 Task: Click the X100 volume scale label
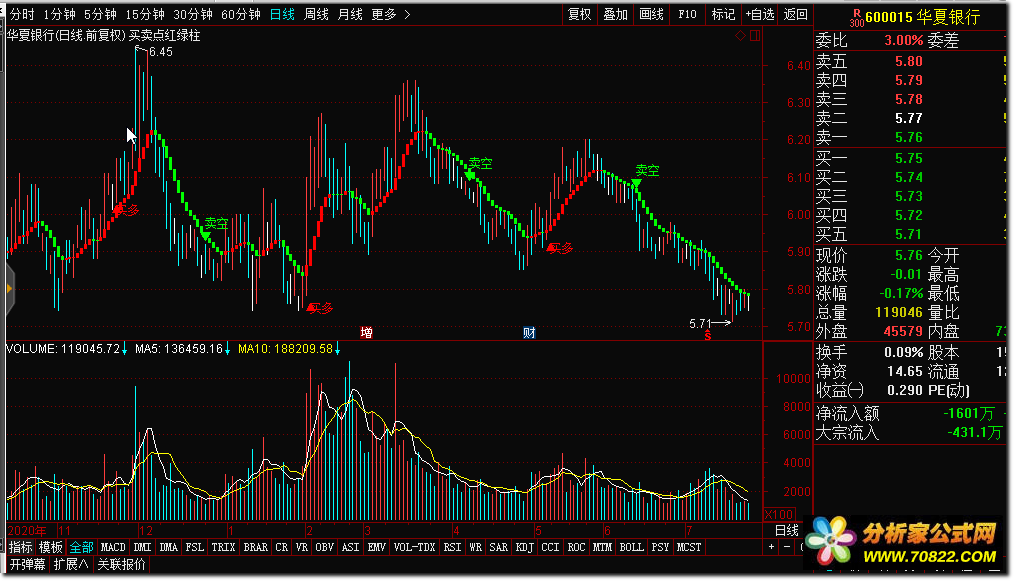coord(779,515)
